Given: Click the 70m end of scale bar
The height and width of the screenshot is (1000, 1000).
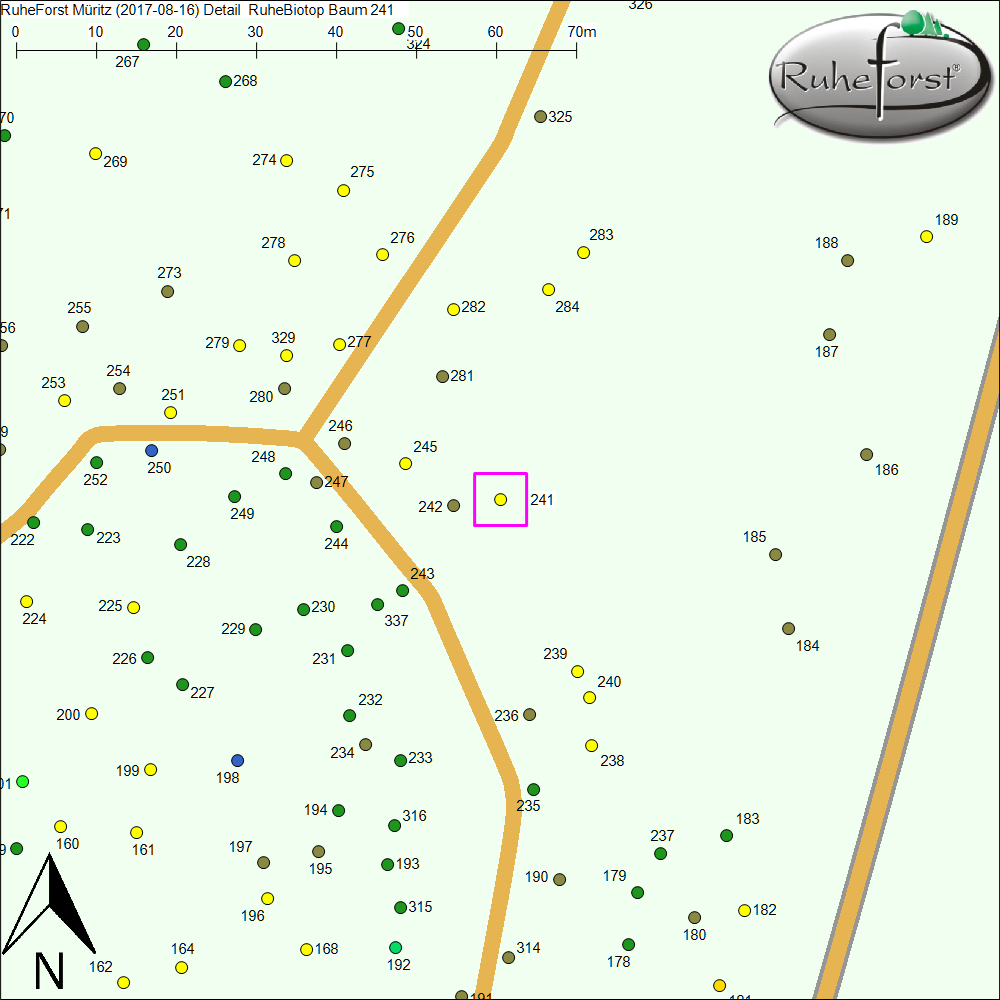Looking at the screenshot, I should point(576,46).
